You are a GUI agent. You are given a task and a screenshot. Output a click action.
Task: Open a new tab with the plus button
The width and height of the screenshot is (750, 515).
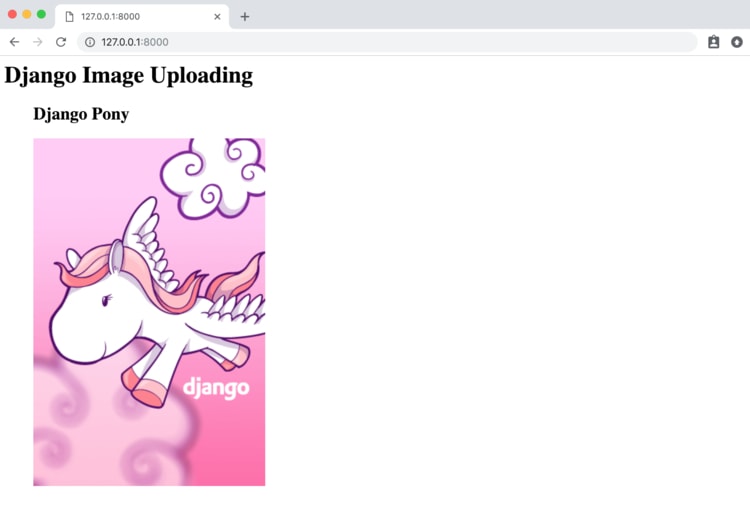[244, 17]
